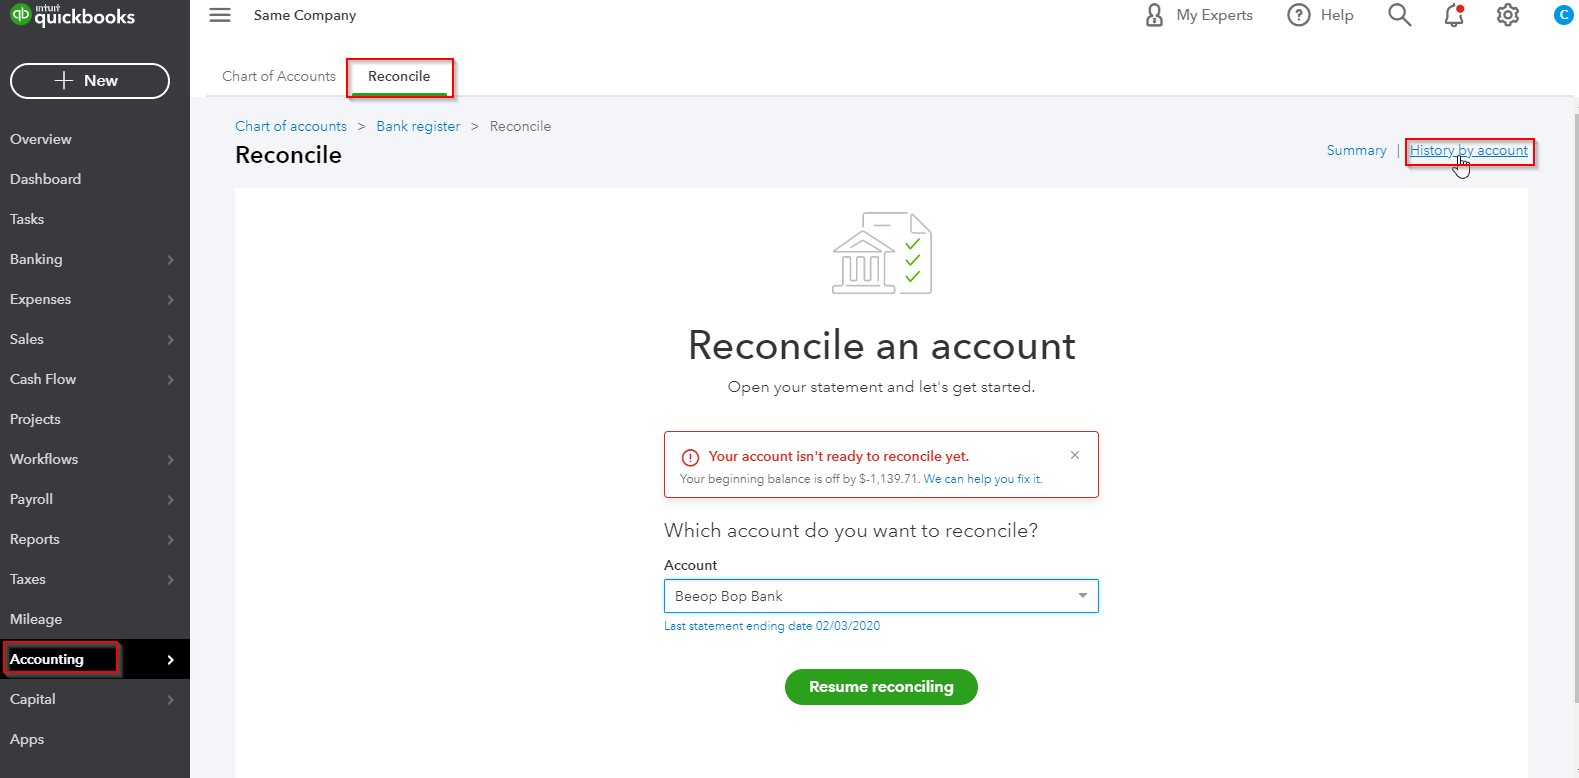
Task: Open the History by account link
Action: tap(1468, 150)
